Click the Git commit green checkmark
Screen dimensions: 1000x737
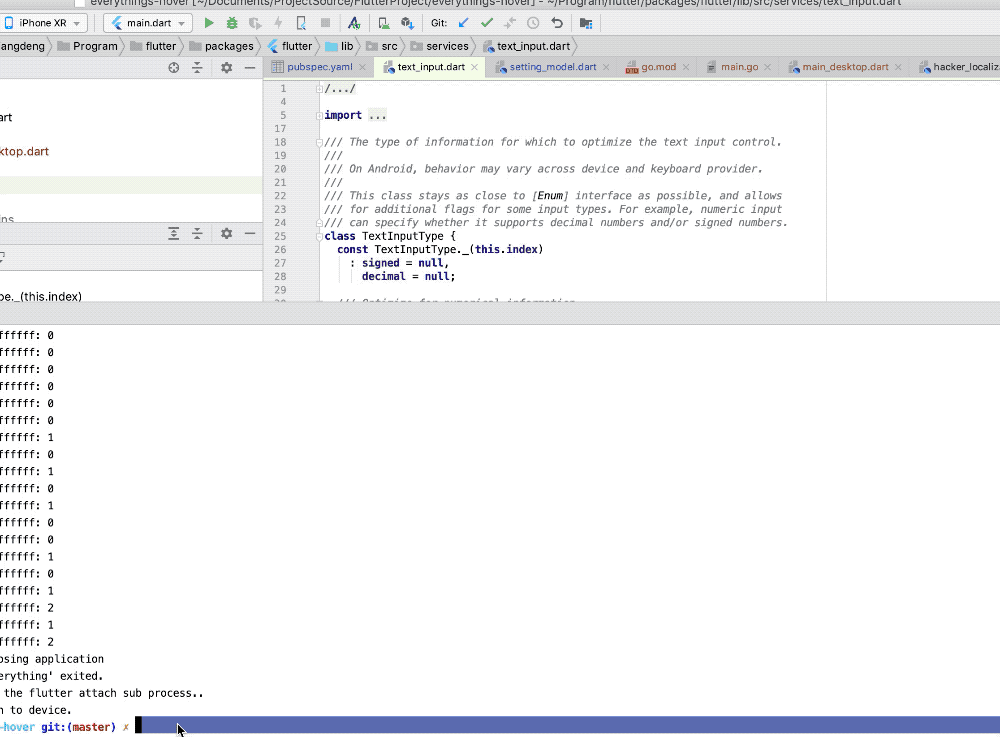(487, 23)
